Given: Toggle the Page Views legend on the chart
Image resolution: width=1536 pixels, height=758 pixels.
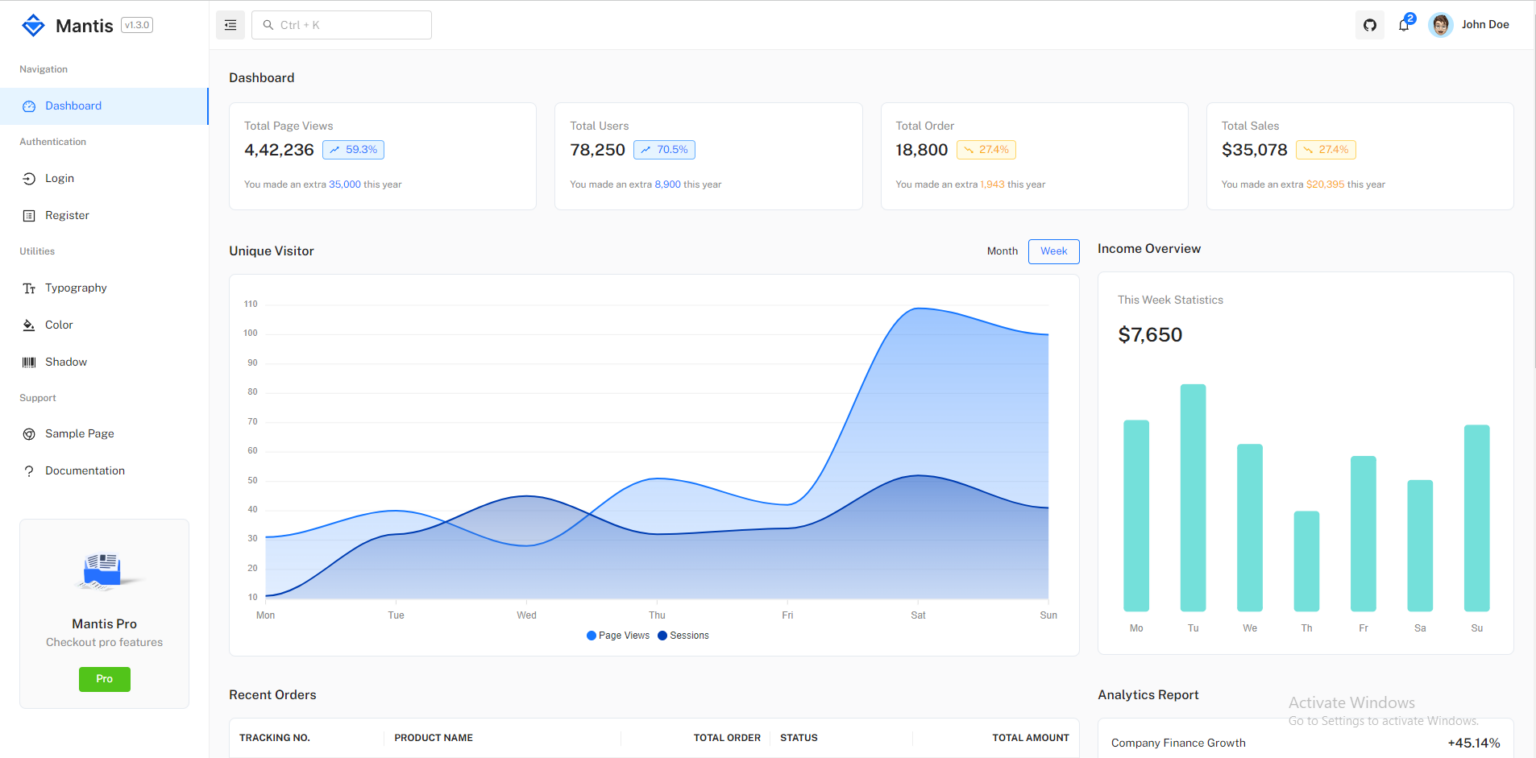Looking at the screenshot, I should [x=617, y=635].
